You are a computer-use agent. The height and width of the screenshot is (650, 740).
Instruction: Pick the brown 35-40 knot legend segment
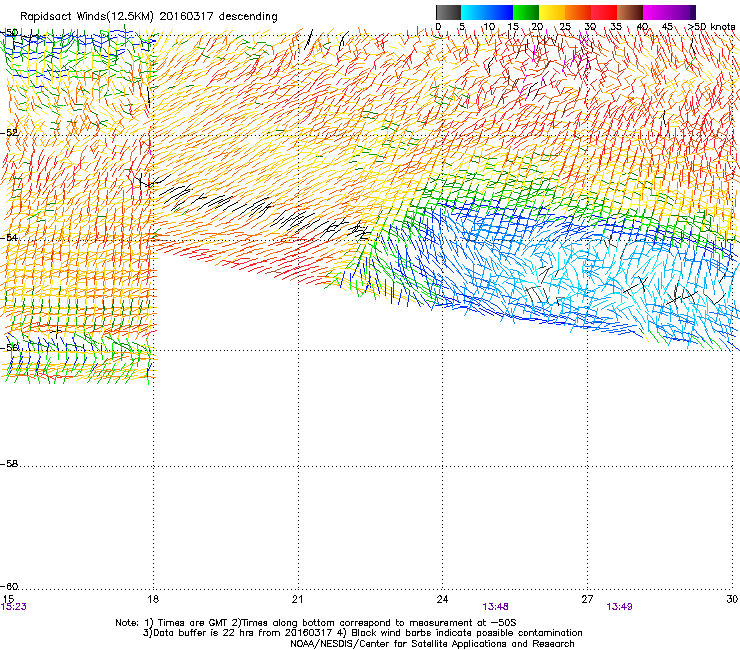tap(630, 12)
